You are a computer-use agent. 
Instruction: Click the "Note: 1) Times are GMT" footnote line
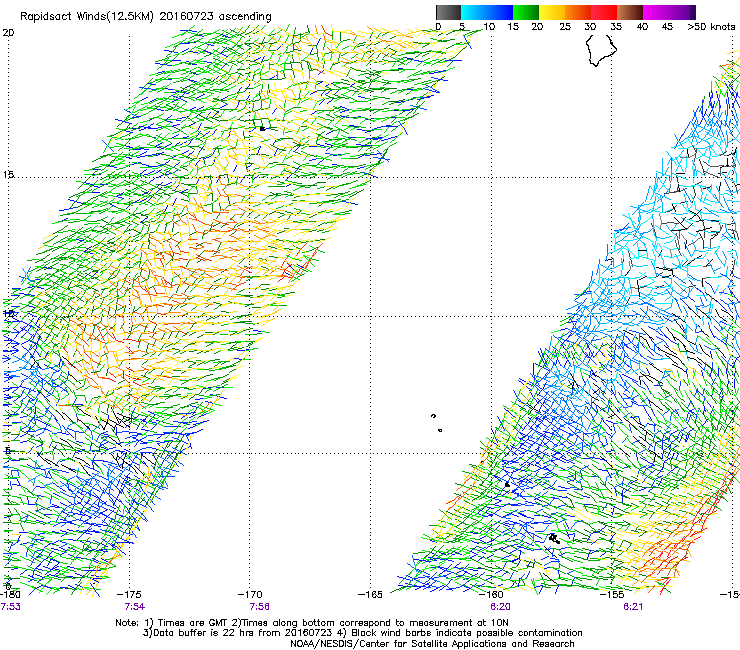click(x=312, y=623)
